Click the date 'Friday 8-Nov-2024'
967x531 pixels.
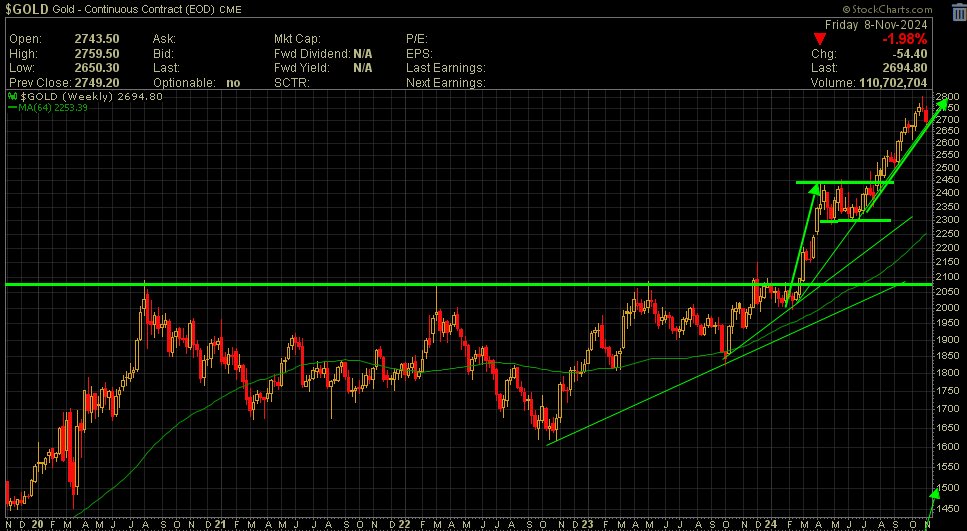tap(876, 25)
